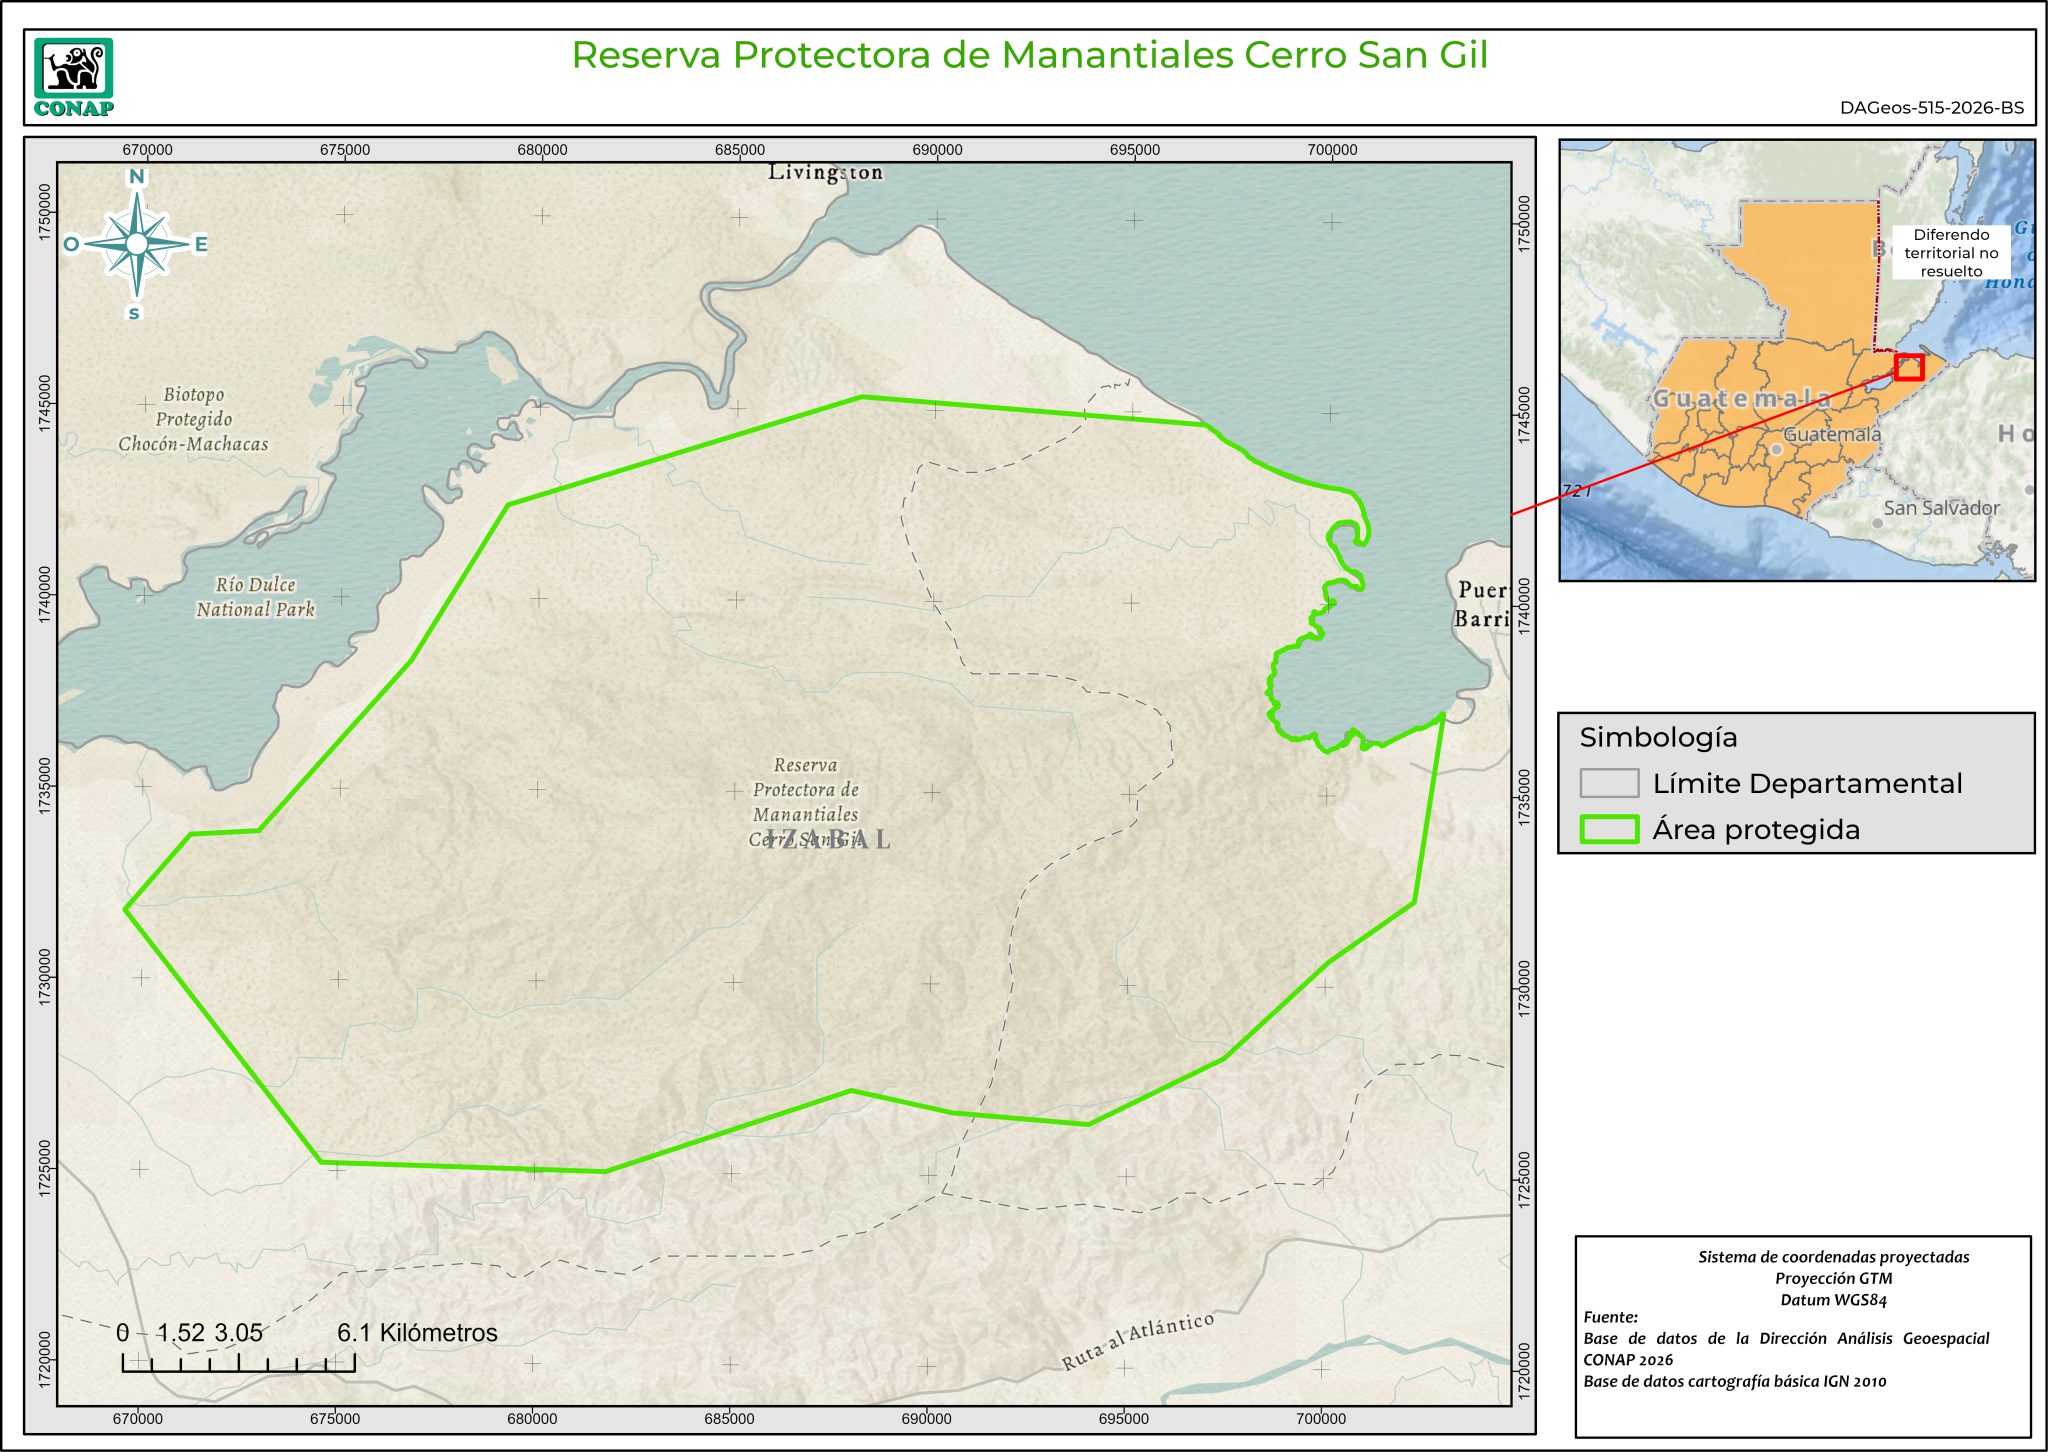Click the map title Reserva Protectora de Manantiales
This screenshot has height=1452, width=2048.
click(1029, 55)
